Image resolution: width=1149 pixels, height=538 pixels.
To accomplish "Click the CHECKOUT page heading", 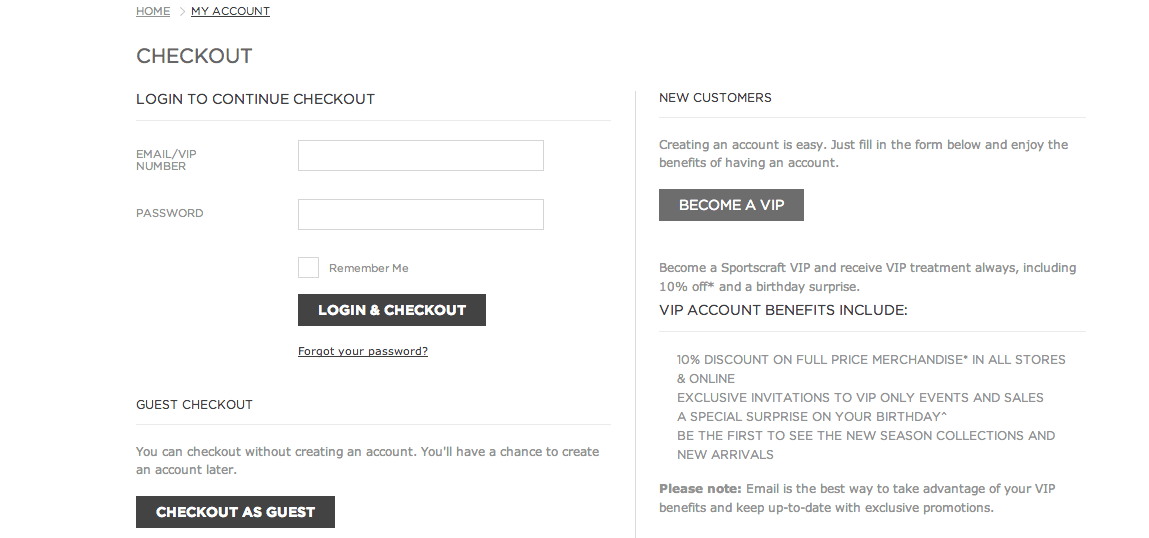I will (x=194, y=56).
